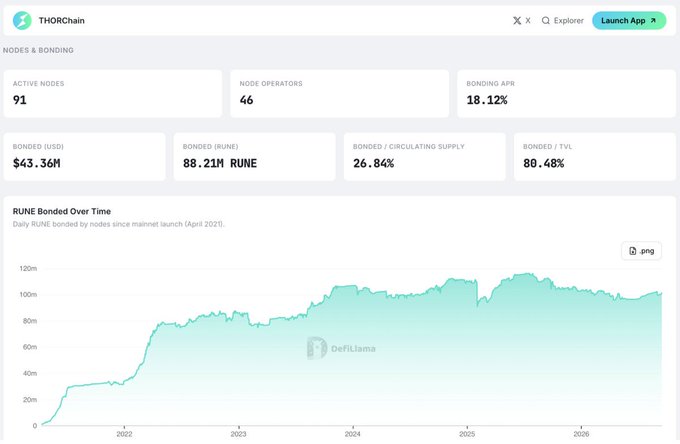Click the THORChain brand name
680x444 pixels.
[62, 20]
